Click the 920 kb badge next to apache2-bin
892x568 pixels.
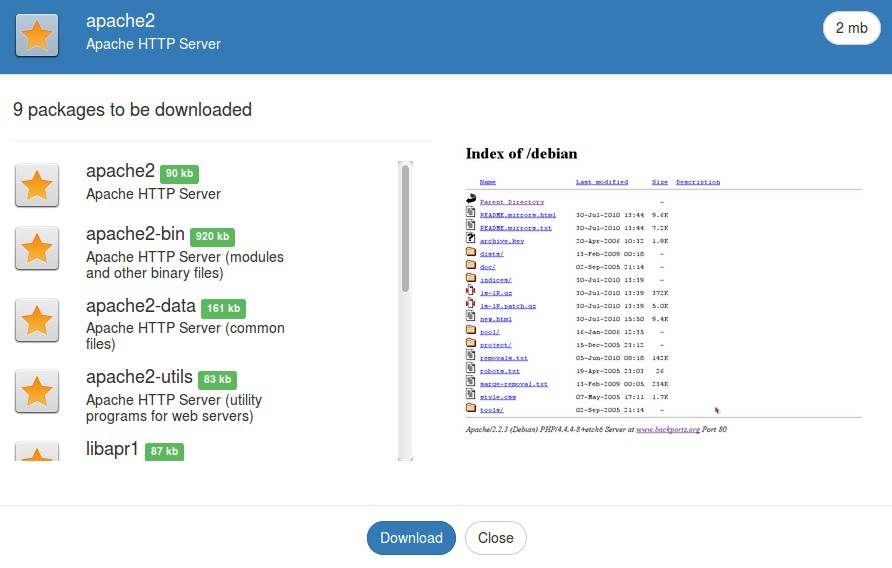point(212,237)
